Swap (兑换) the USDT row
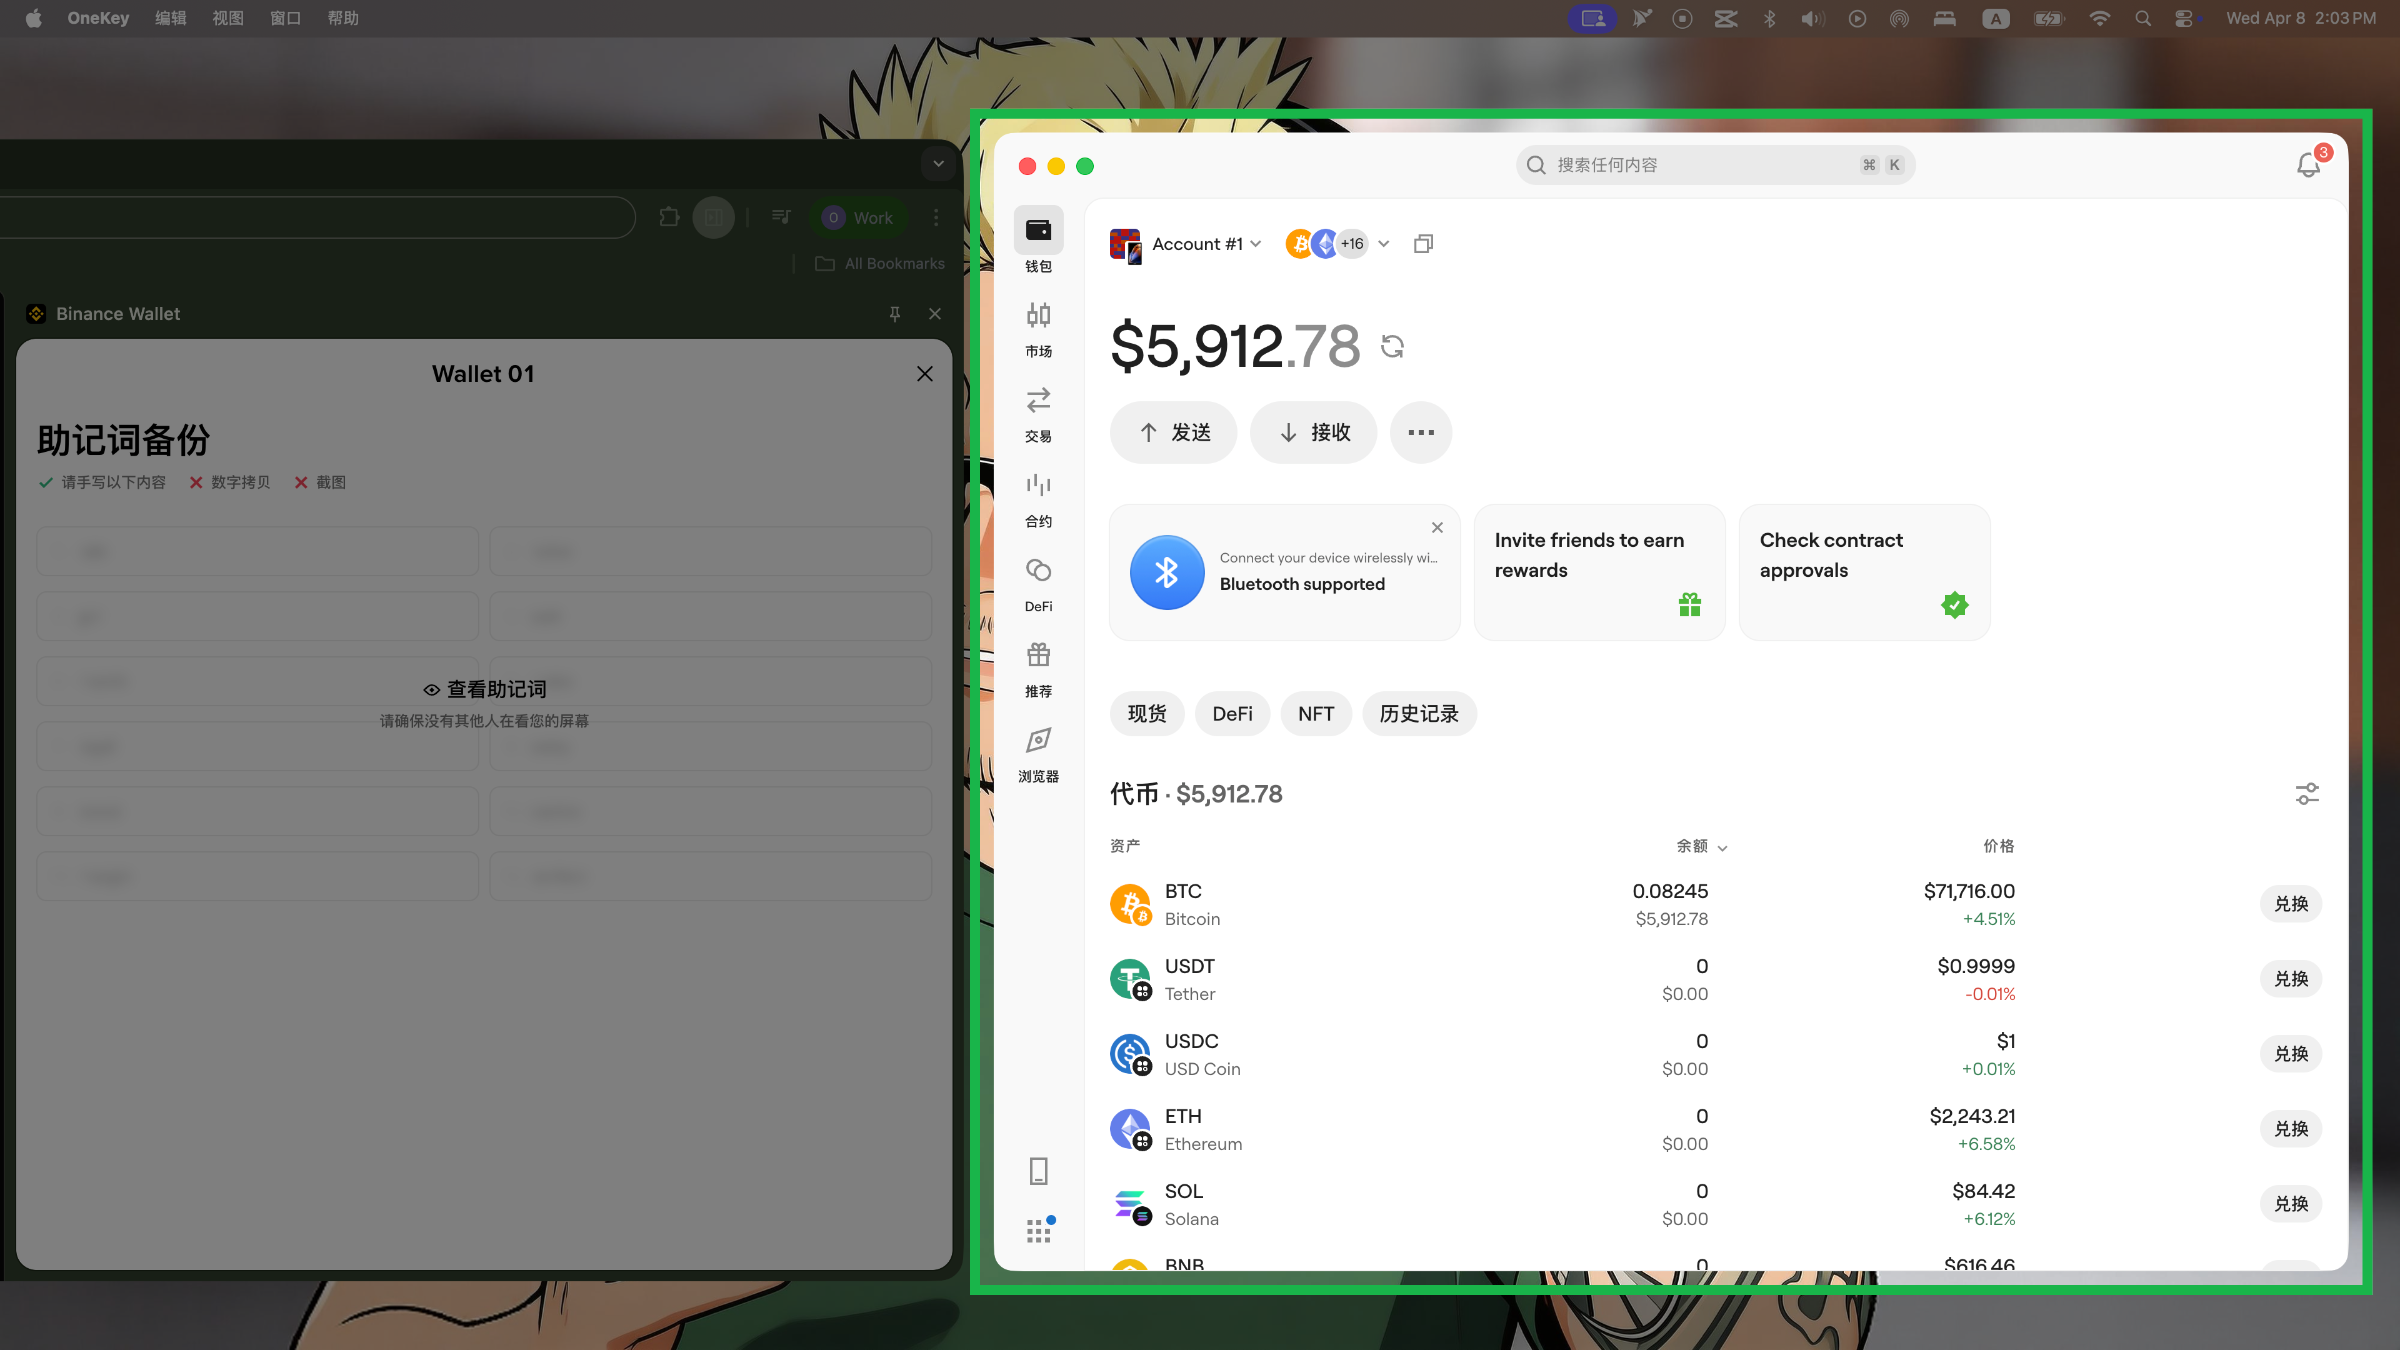 point(2291,979)
